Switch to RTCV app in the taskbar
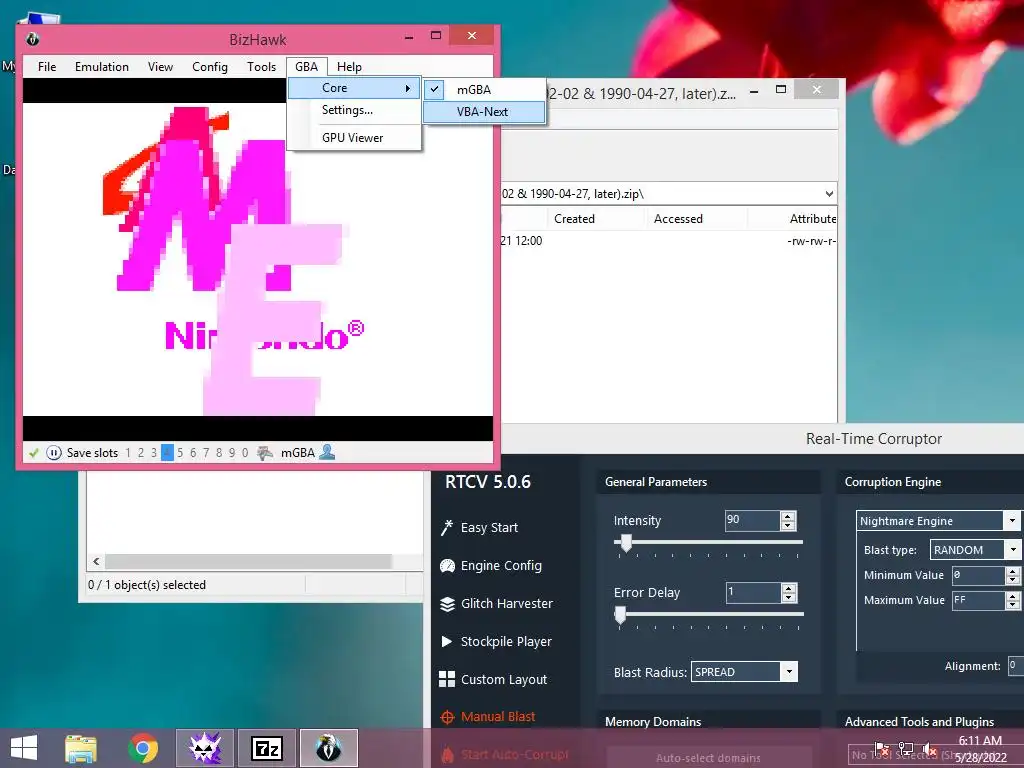The height and width of the screenshot is (768, 1024). (x=205, y=748)
